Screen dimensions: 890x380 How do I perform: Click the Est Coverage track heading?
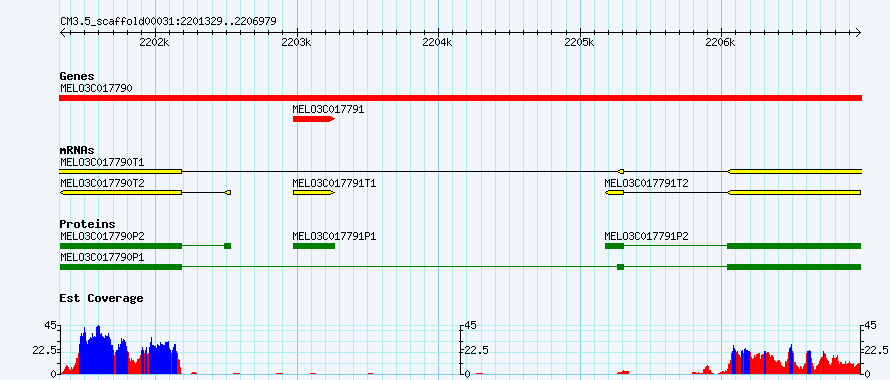102,298
